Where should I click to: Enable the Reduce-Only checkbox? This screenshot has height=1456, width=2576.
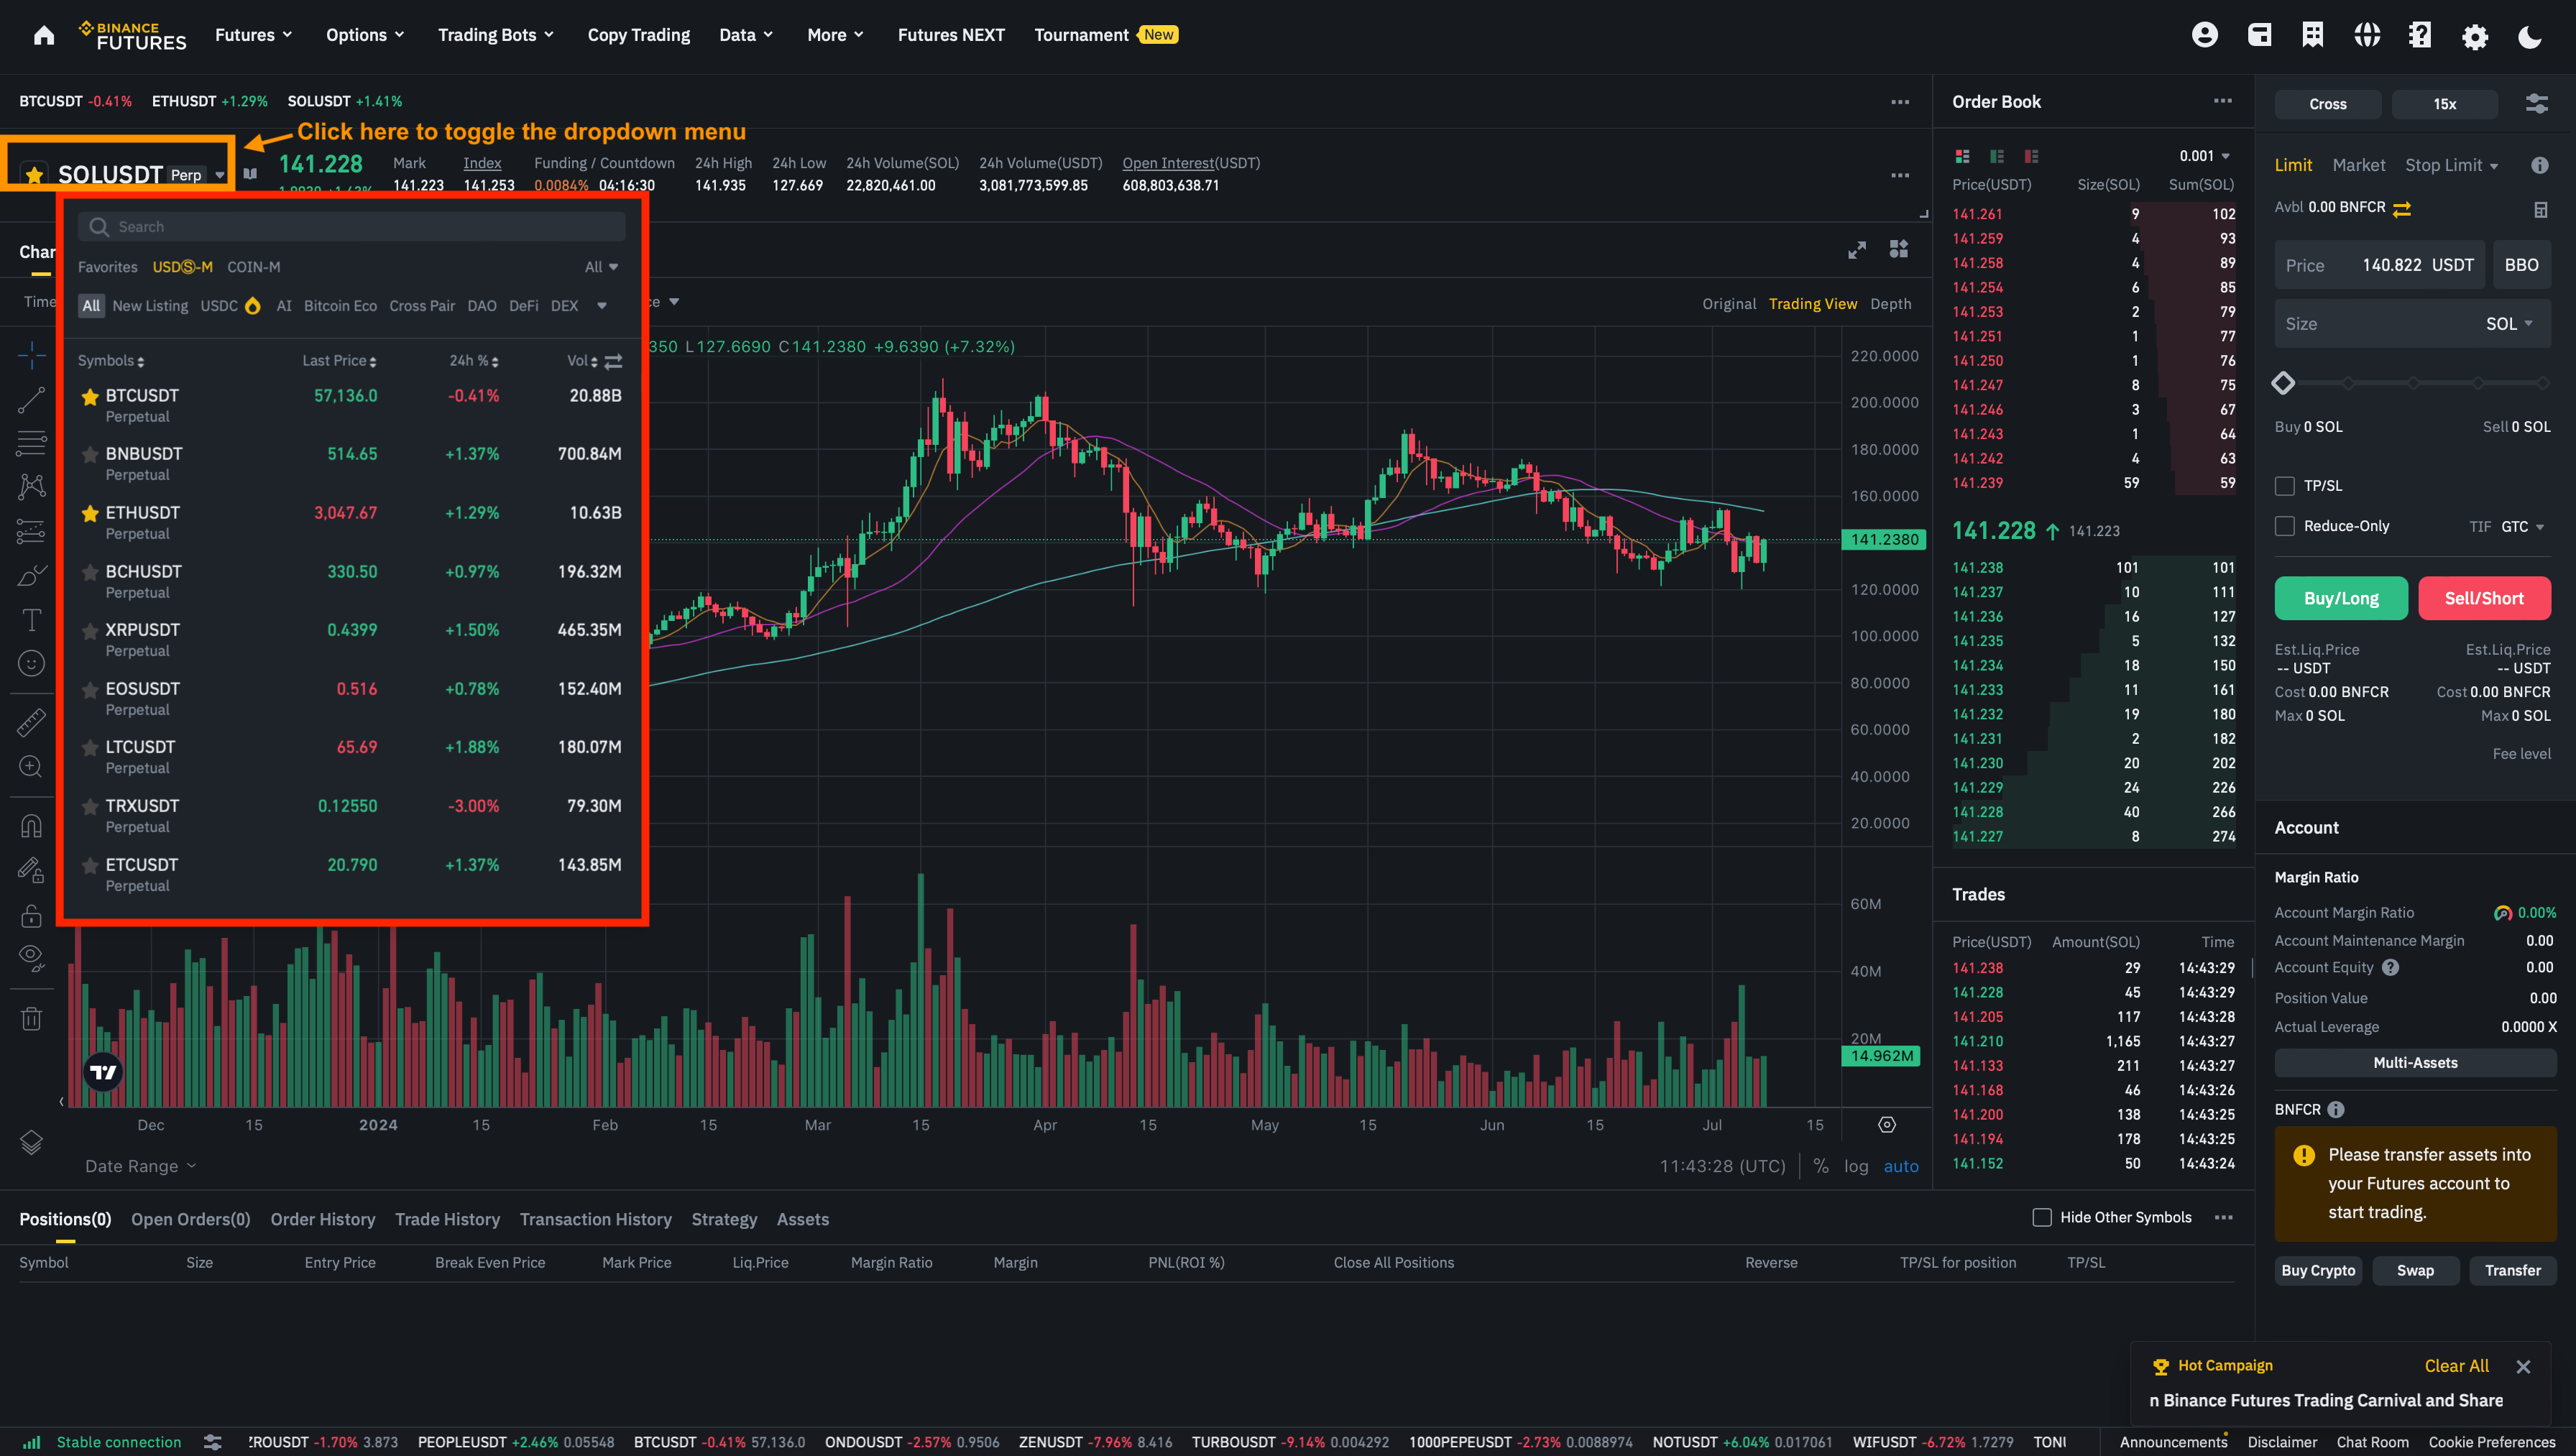[2285, 526]
